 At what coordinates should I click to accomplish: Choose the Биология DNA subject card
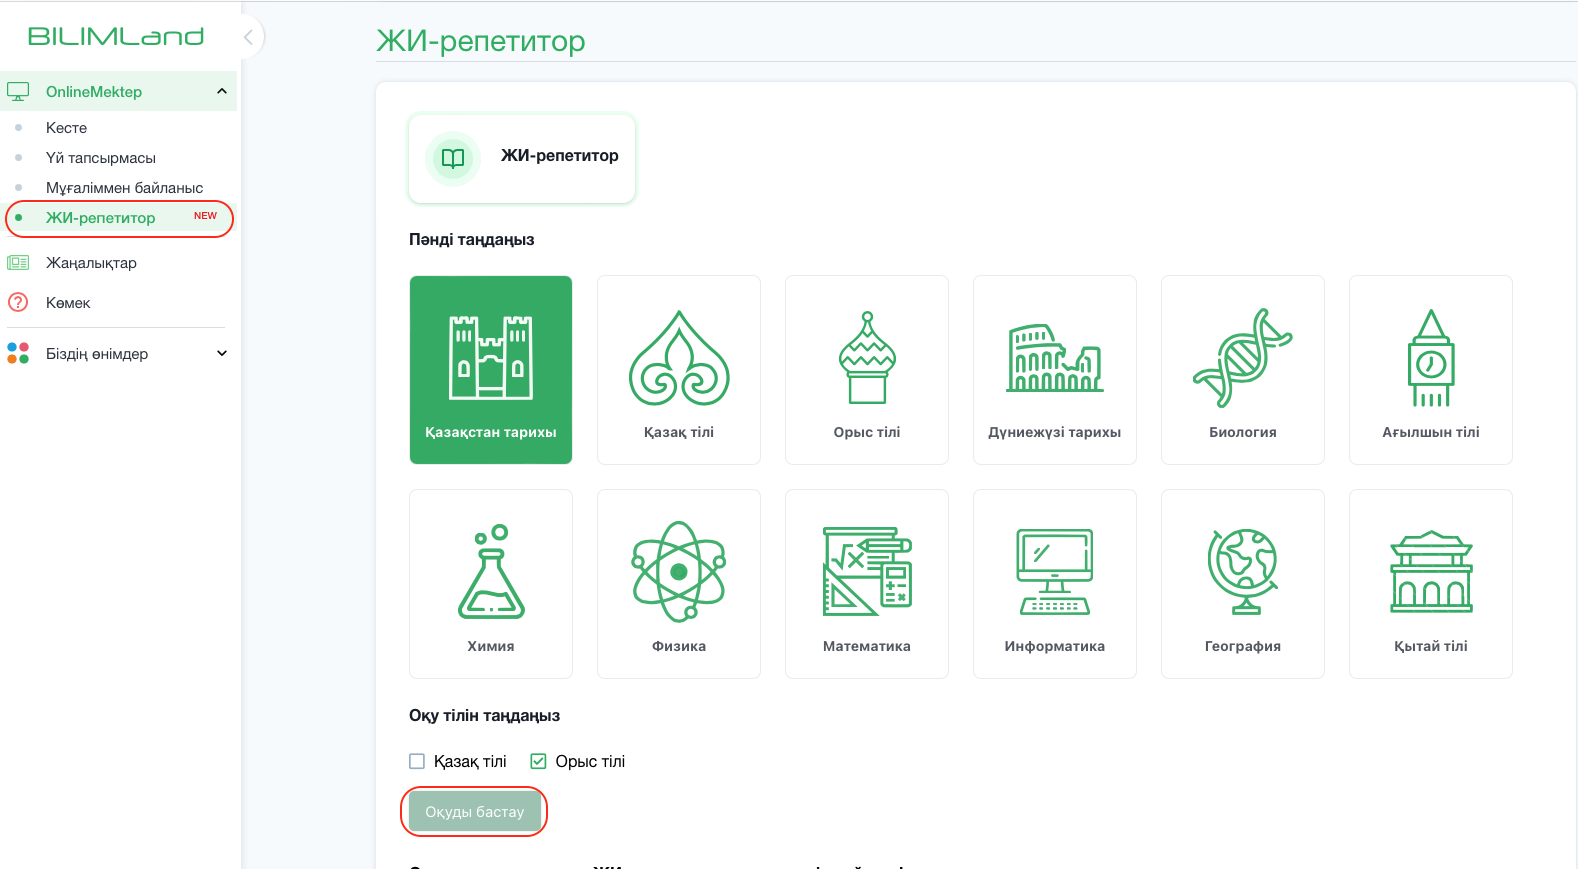(x=1243, y=370)
